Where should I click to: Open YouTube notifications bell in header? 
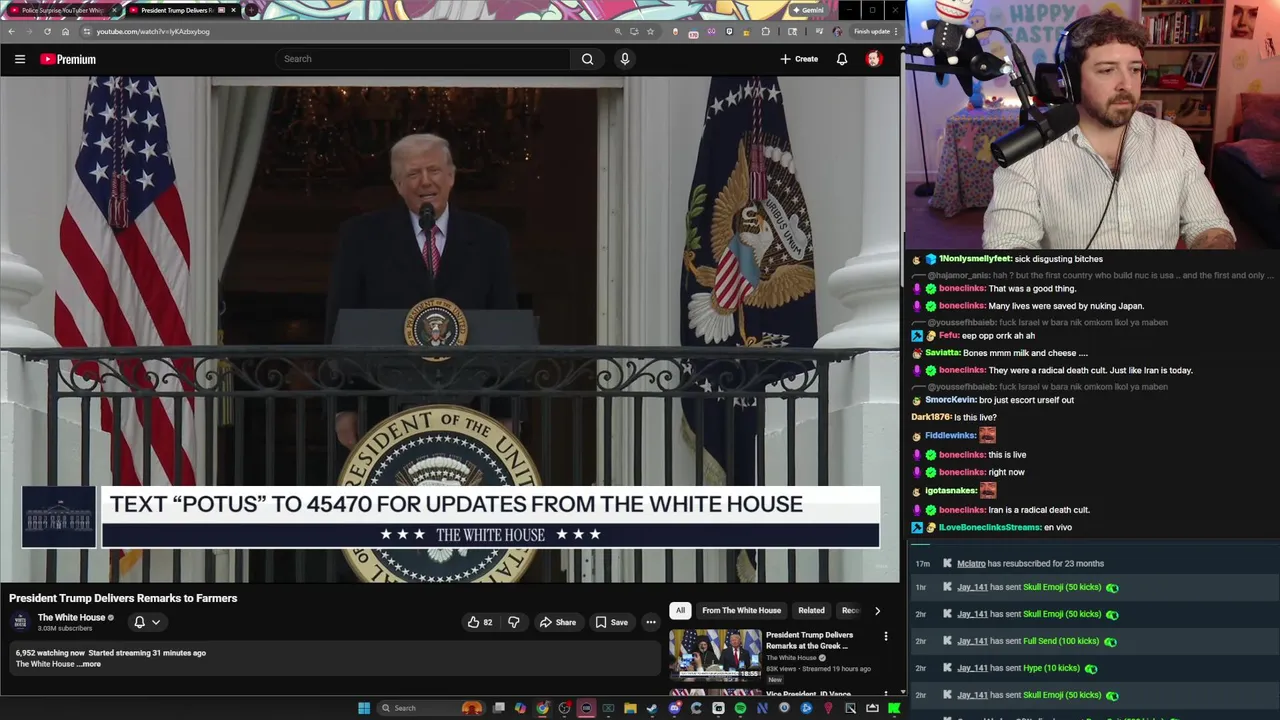pyautogui.click(x=842, y=59)
